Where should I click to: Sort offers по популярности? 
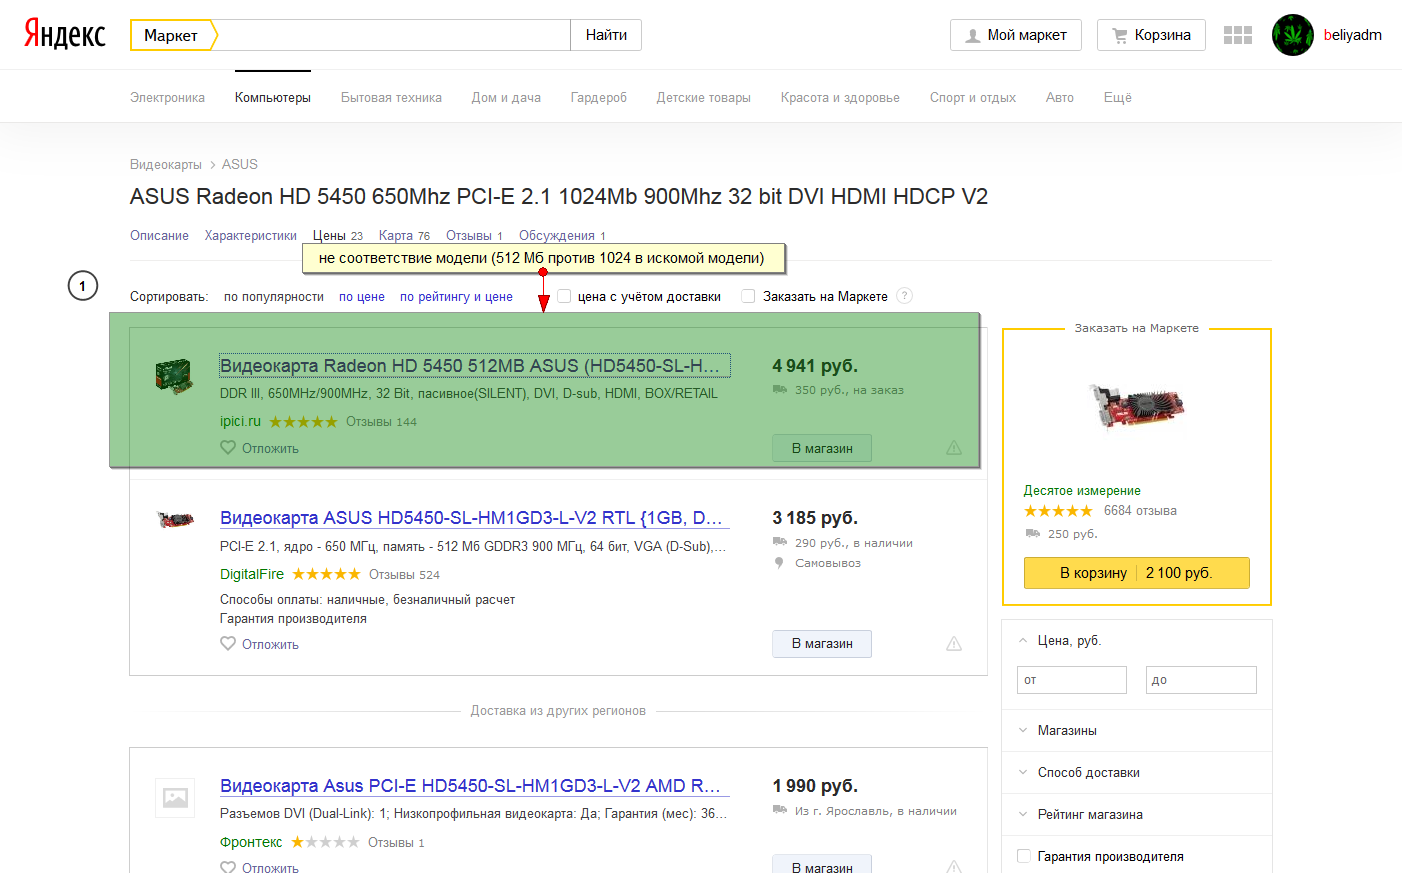click(274, 296)
